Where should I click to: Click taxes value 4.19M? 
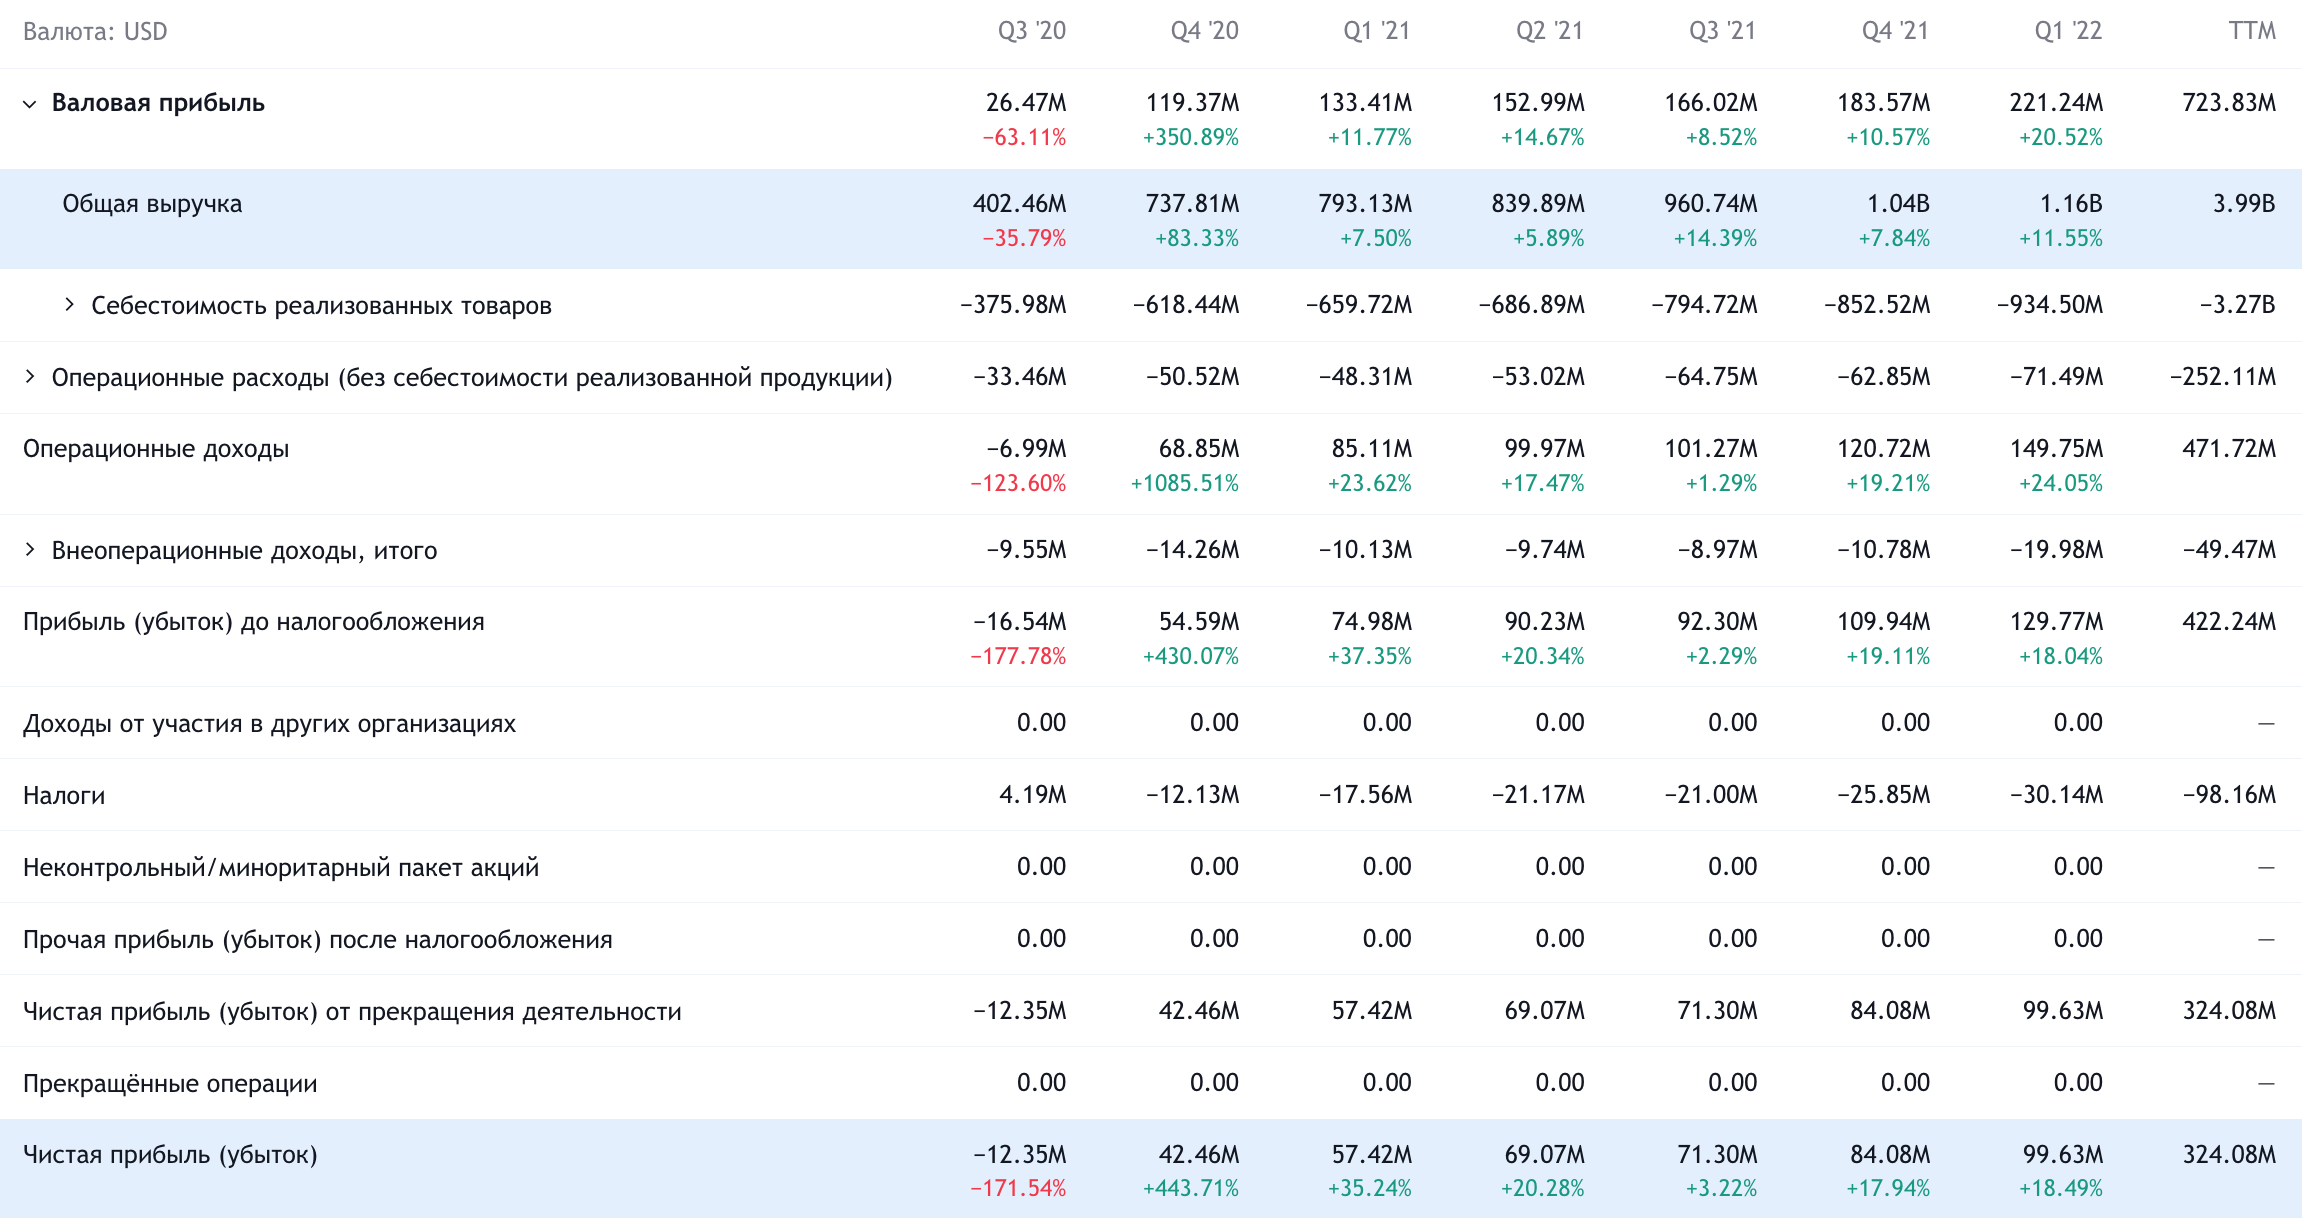pyautogui.click(x=1033, y=795)
